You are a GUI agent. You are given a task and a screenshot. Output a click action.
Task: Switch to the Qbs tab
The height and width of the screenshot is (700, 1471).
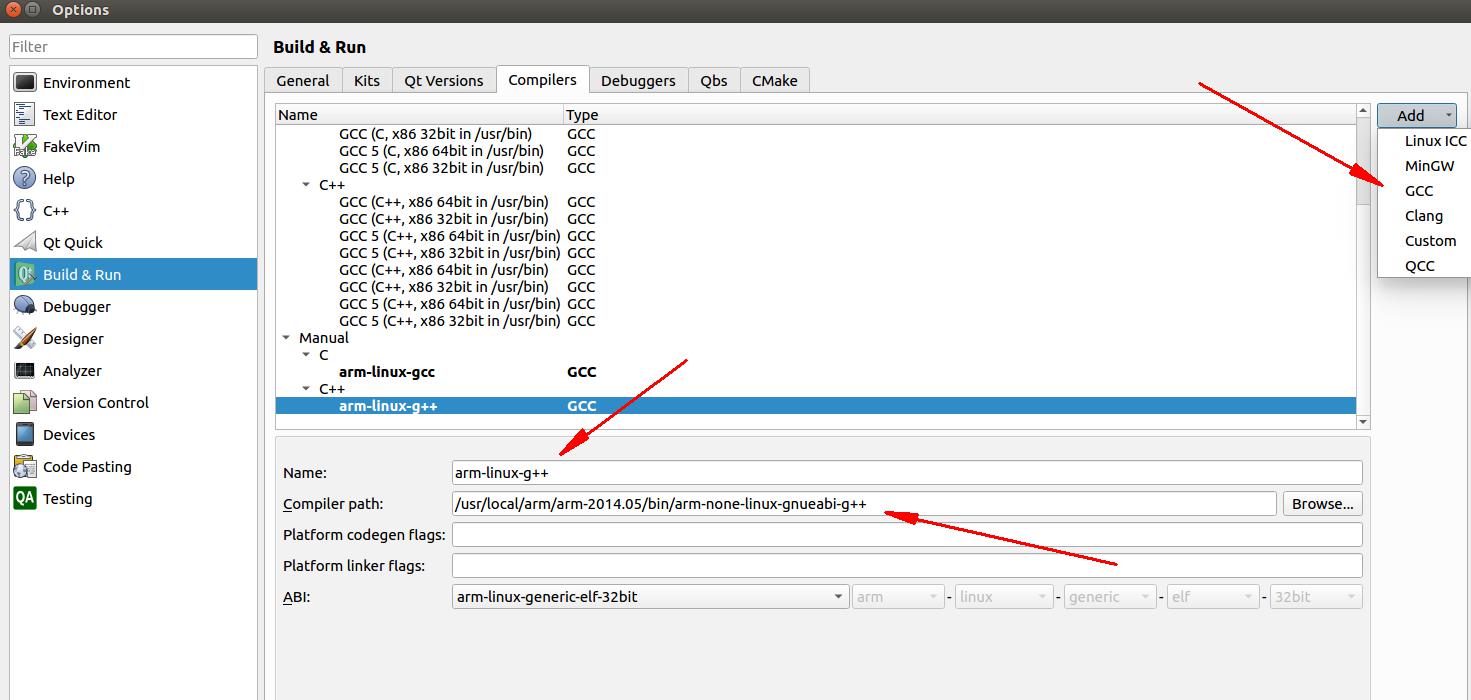(x=714, y=81)
